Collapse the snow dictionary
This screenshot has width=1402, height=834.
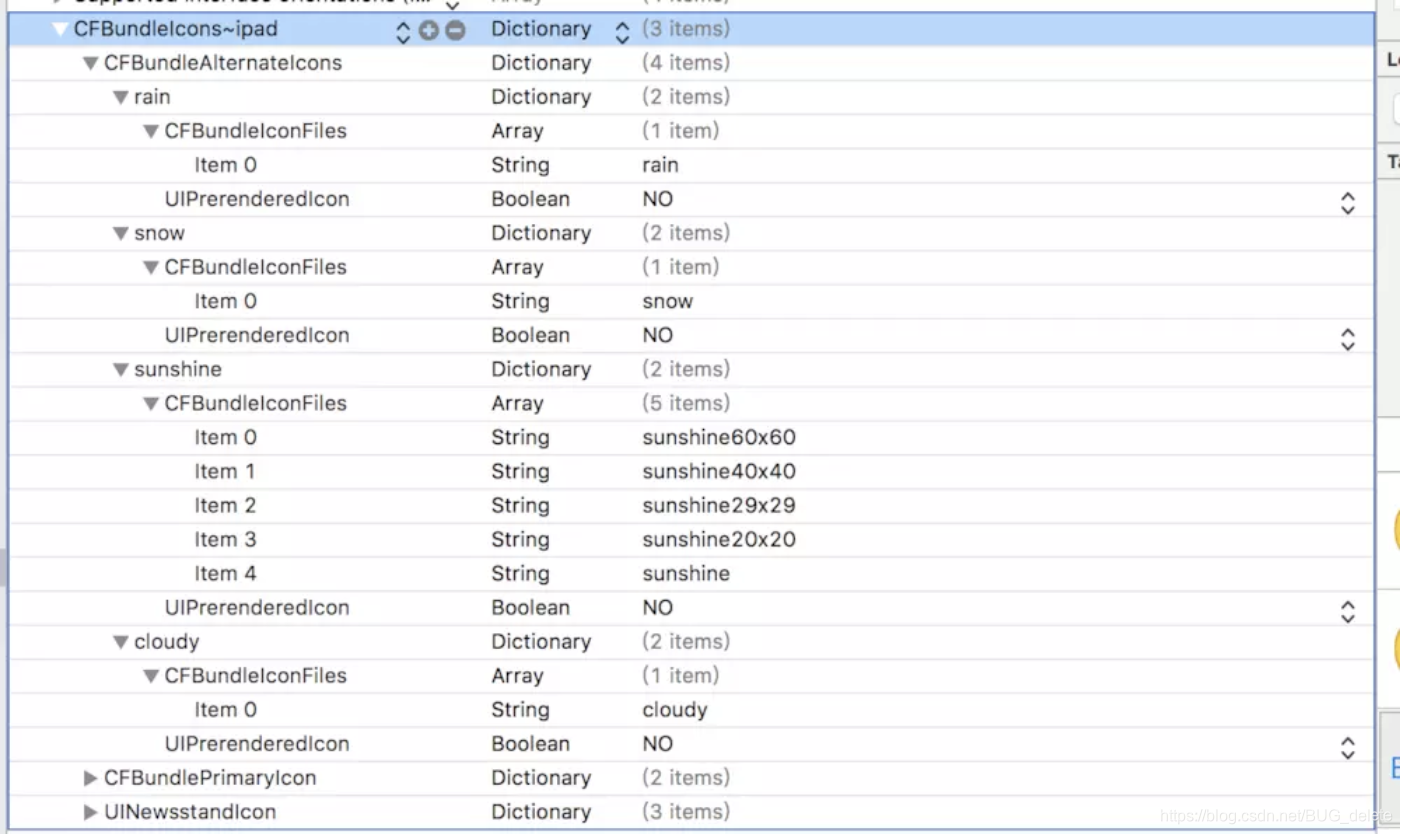pyautogui.click(x=121, y=234)
